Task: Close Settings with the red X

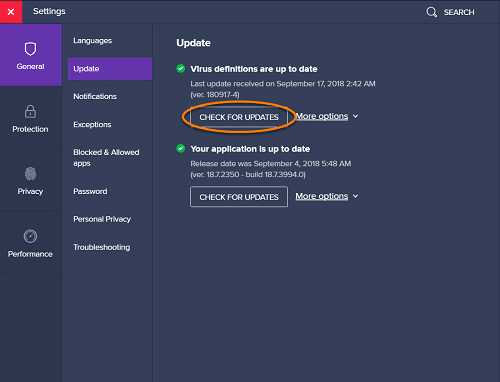Action: (x=11, y=12)
